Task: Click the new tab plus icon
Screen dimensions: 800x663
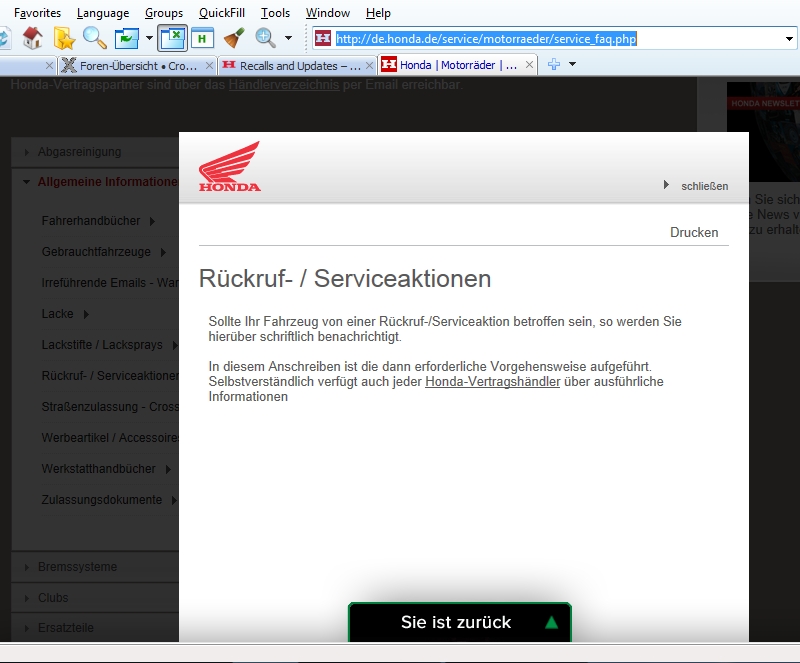Action: (553, 65)
